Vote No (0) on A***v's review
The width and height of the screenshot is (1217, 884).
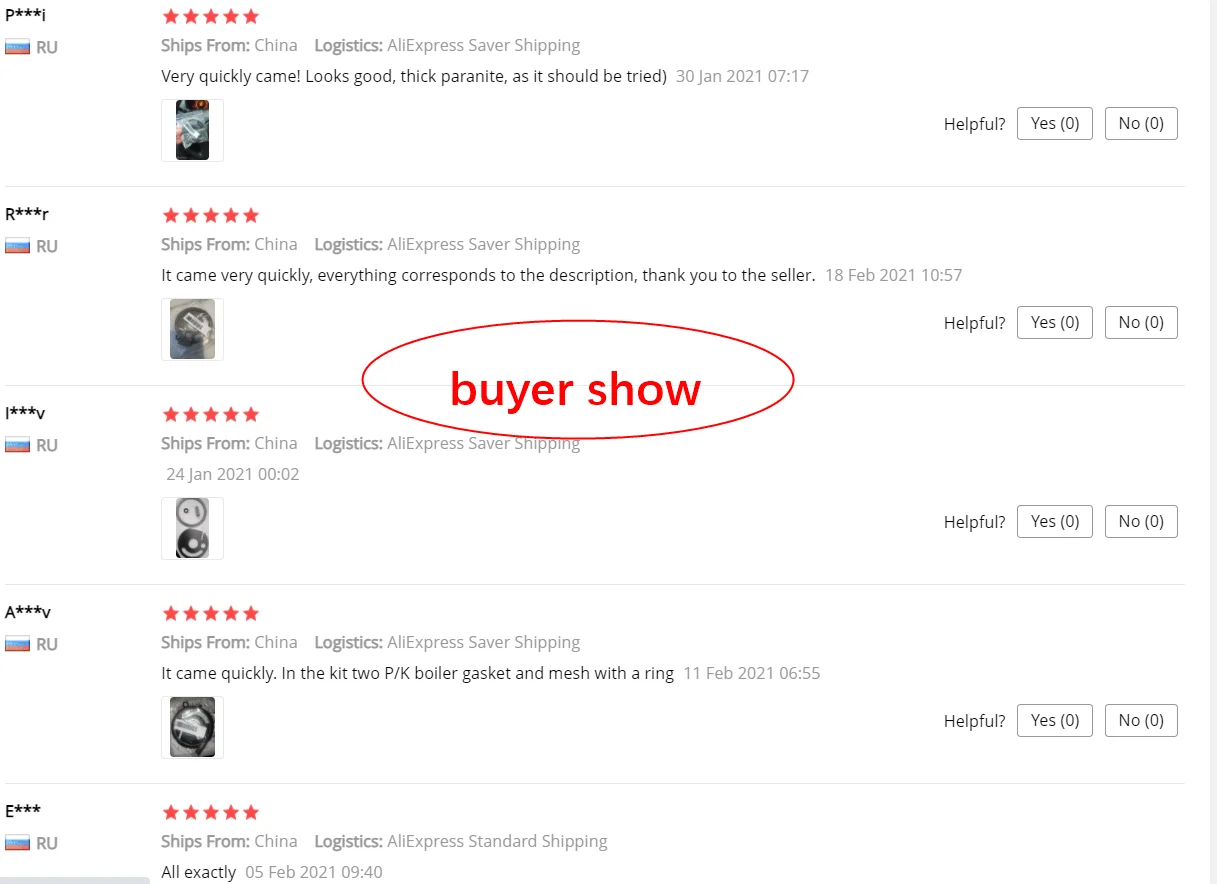coord(1141,720)
